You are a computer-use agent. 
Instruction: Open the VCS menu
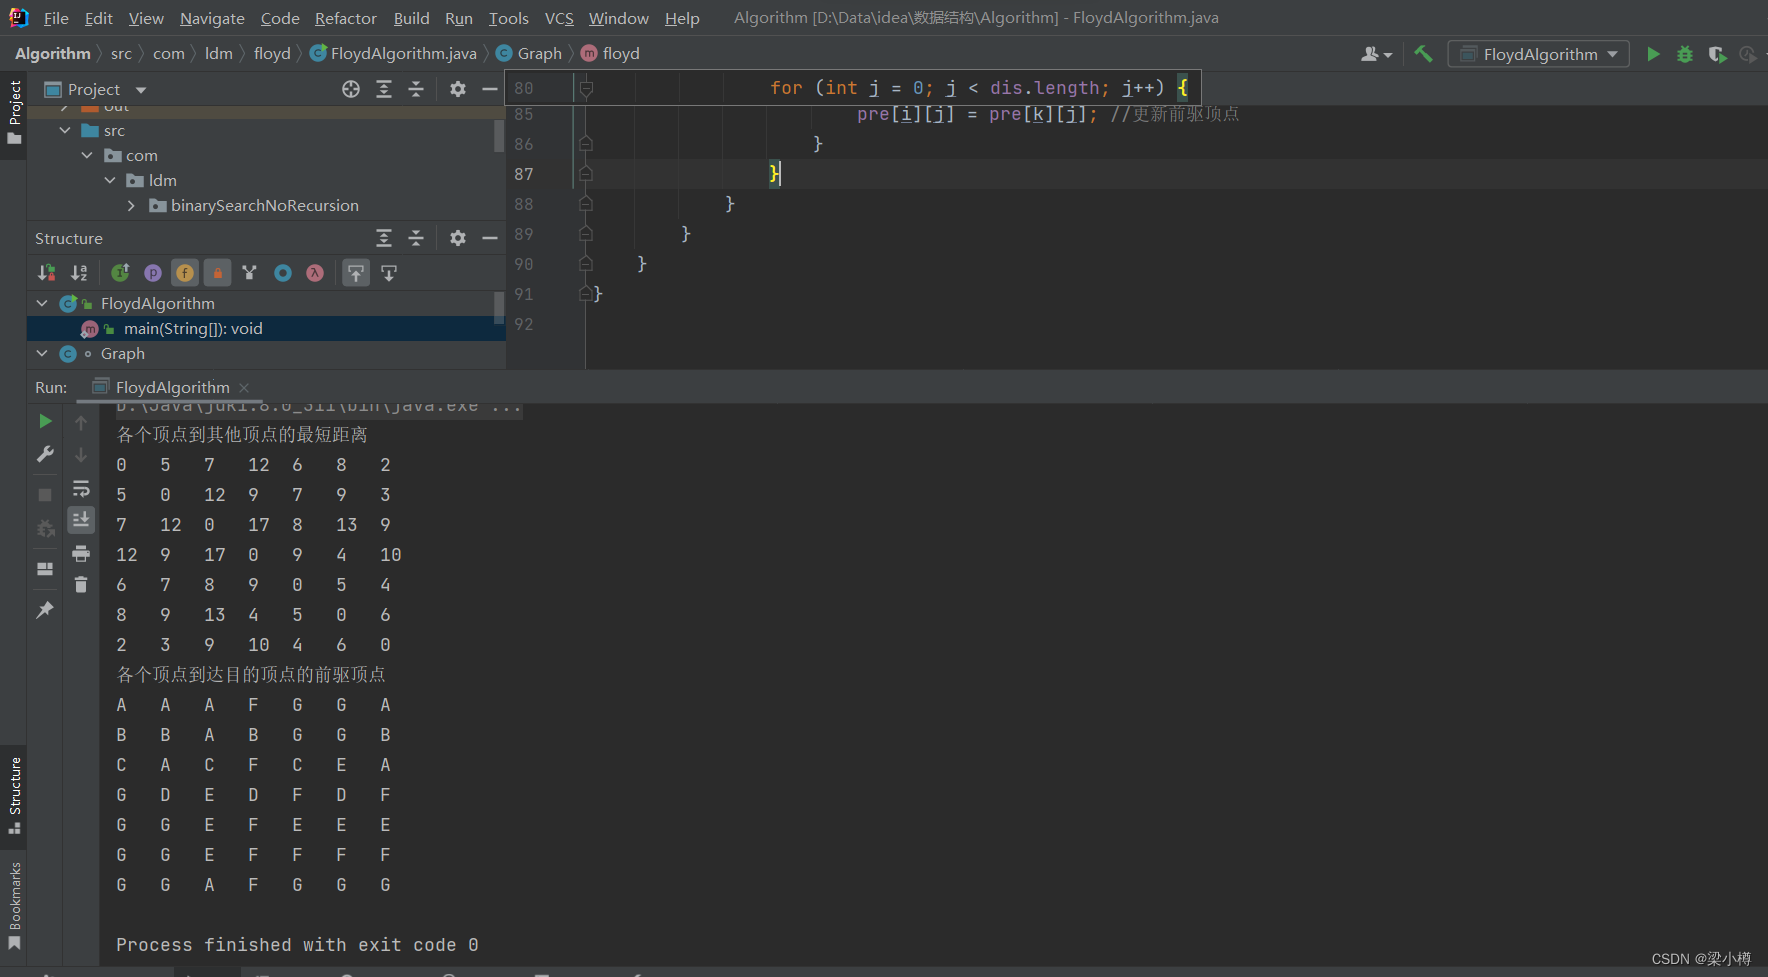point(559,18)
